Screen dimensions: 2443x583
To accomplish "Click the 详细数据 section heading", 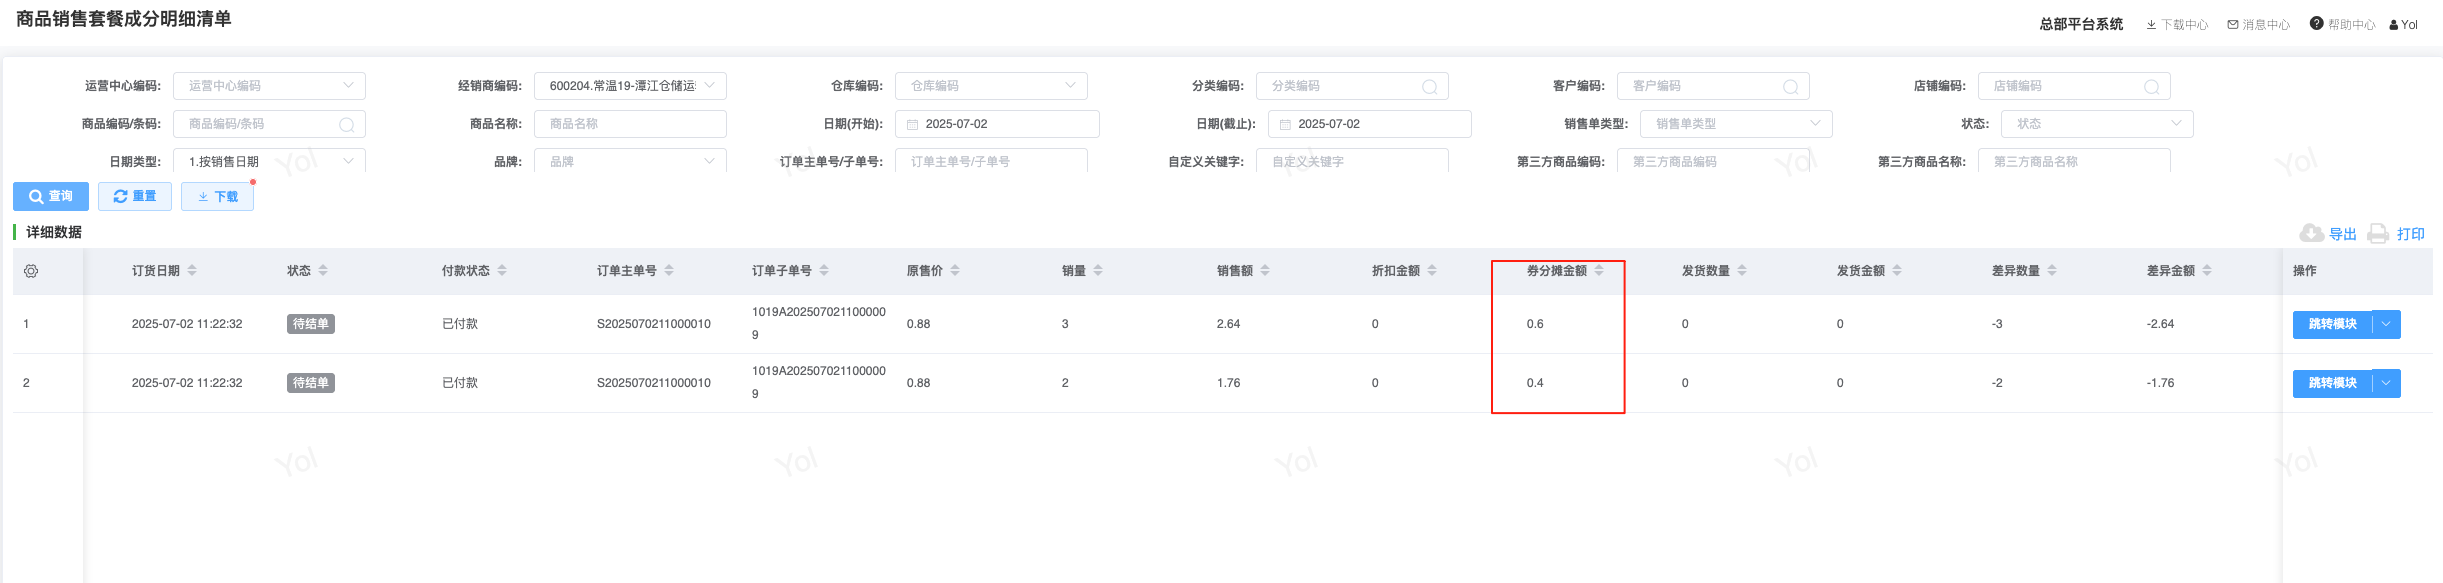I will point(54,232).
